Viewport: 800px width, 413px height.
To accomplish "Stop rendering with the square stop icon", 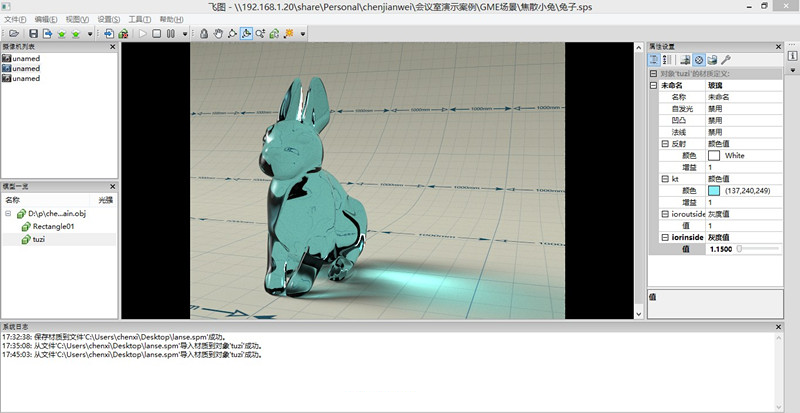I will (x=157, y=34).
